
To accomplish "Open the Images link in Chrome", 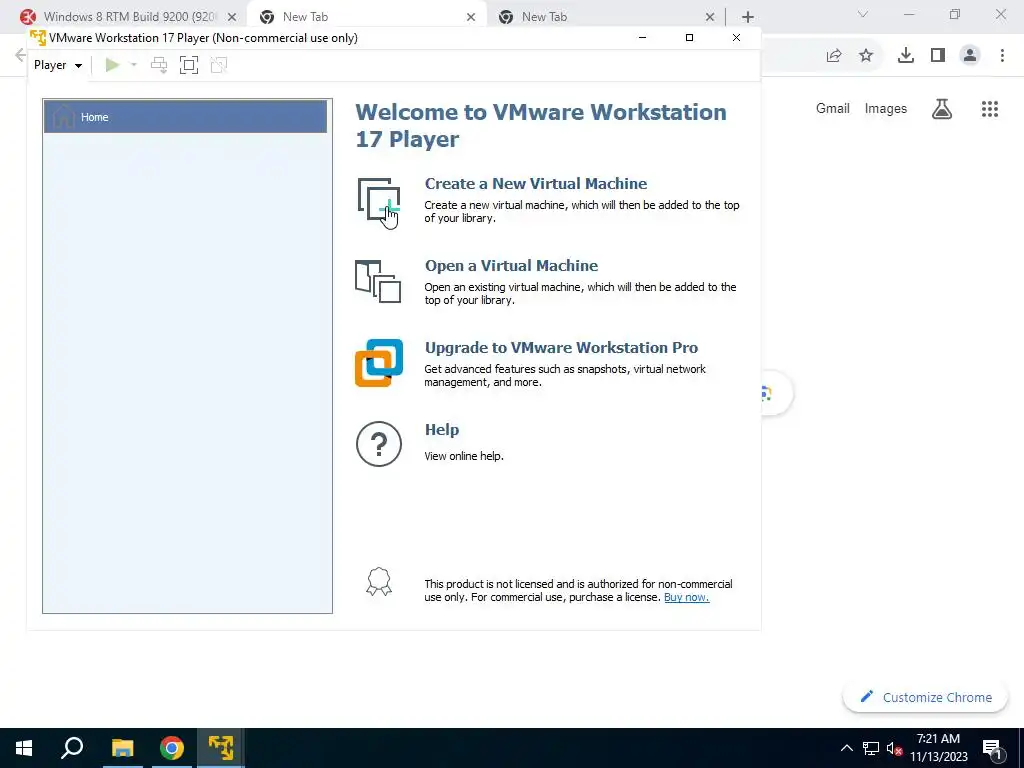I will (x=886, y=108).
